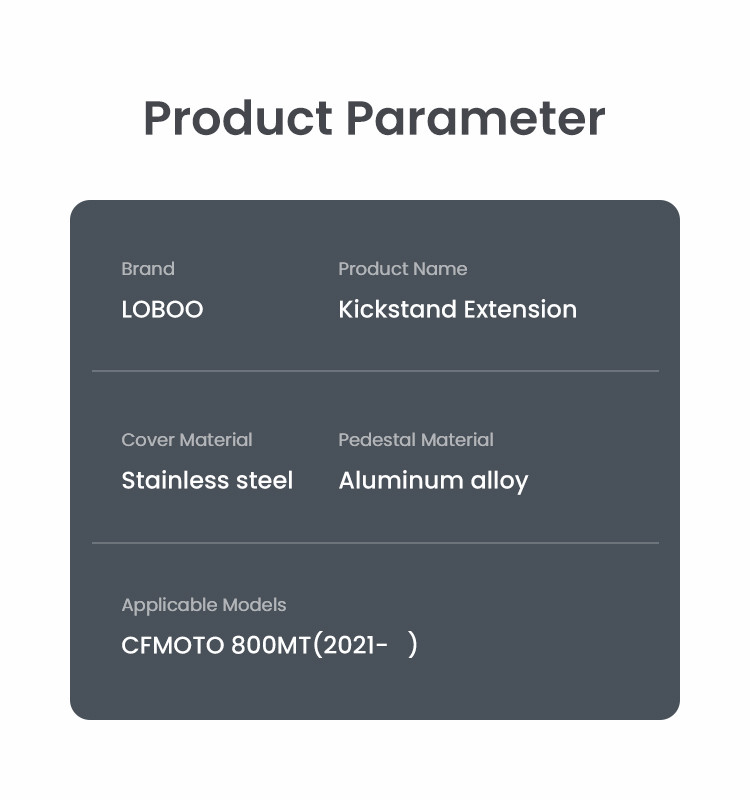This screenshot has height=800, width=750.
Task: Click the "CFMOTO 800MT(2021- )" model value
Action: point(269,646)
